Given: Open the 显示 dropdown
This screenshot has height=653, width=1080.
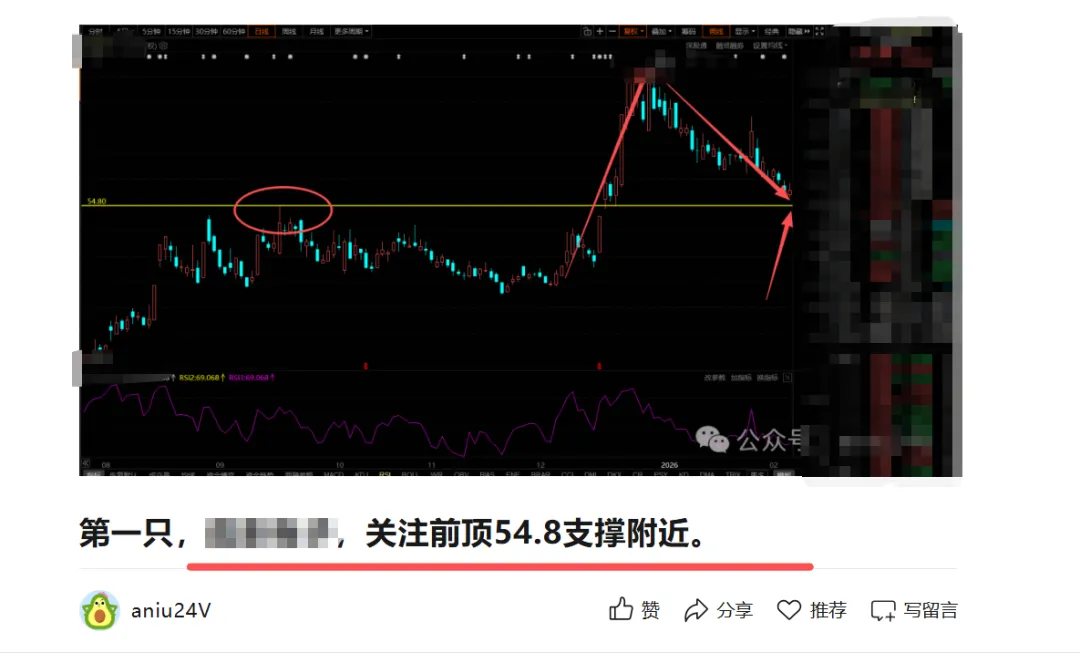Looking at the screenshot, I should point(745,32).
